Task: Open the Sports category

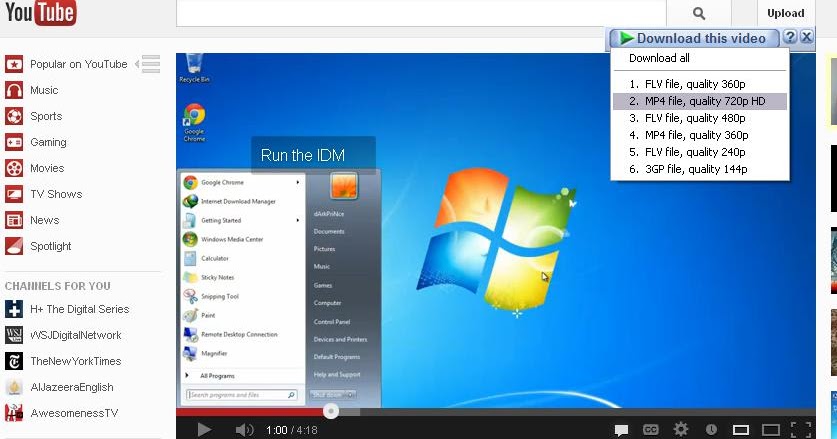Action: [46, 116]
